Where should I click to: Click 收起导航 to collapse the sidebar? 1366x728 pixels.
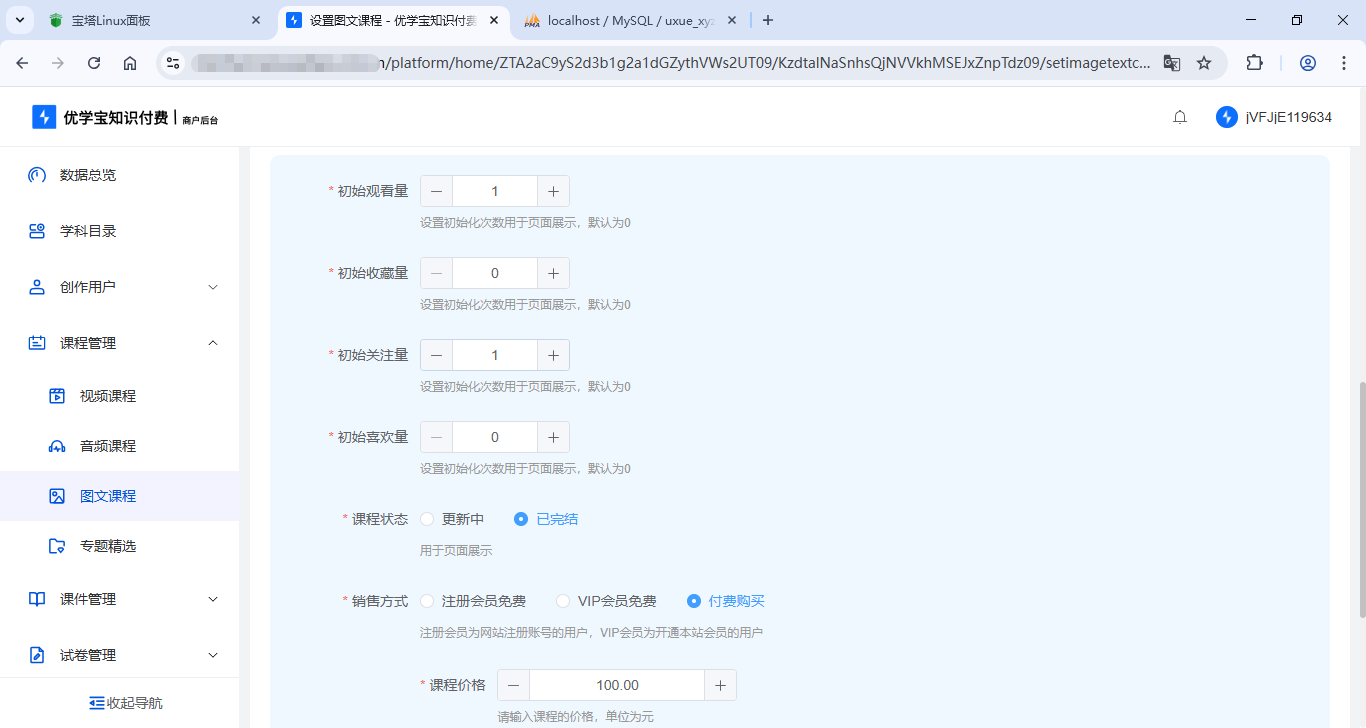125,702
